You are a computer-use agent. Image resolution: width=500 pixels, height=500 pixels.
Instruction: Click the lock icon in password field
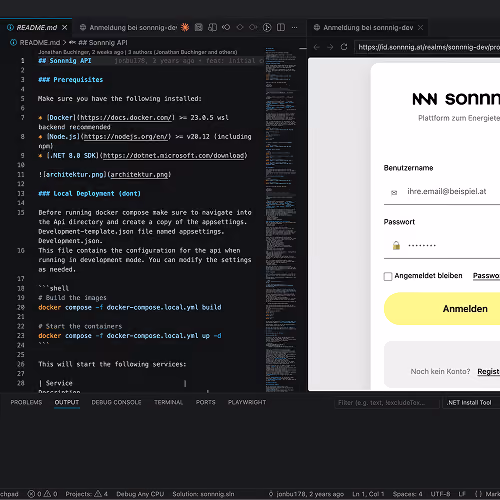(x=396, y=245)
